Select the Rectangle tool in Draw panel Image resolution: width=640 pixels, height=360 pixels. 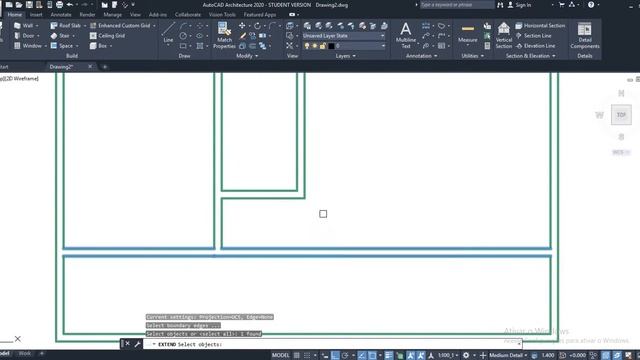click(183, 46)
